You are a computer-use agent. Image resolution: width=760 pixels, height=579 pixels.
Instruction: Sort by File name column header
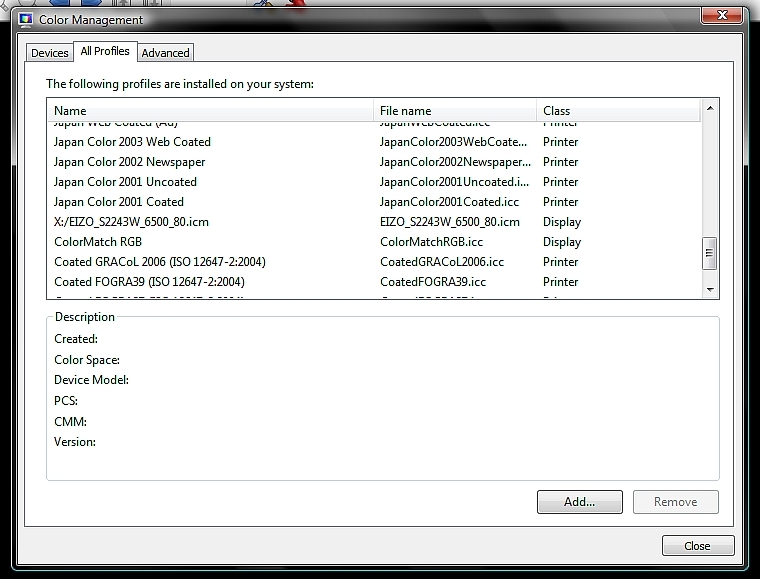[455, 111]
